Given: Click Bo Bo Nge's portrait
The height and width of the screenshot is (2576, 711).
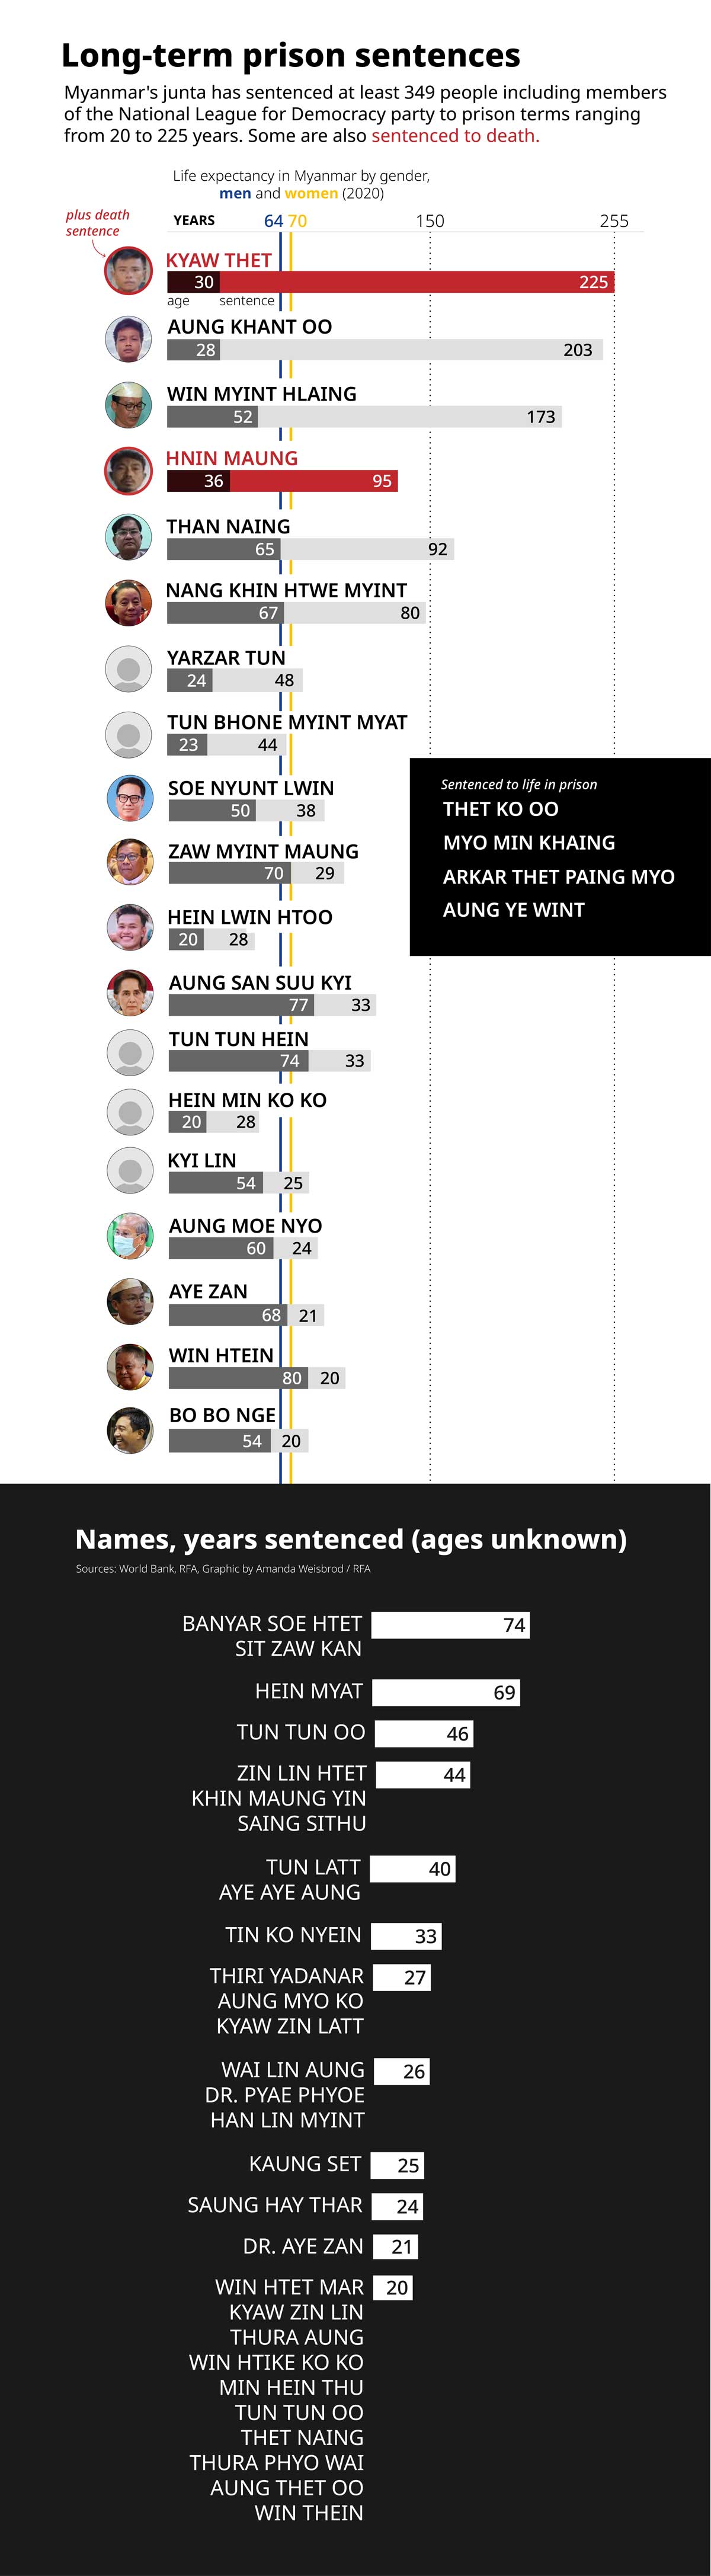Looking at the screenshot, I should (x=130, y=1430).
